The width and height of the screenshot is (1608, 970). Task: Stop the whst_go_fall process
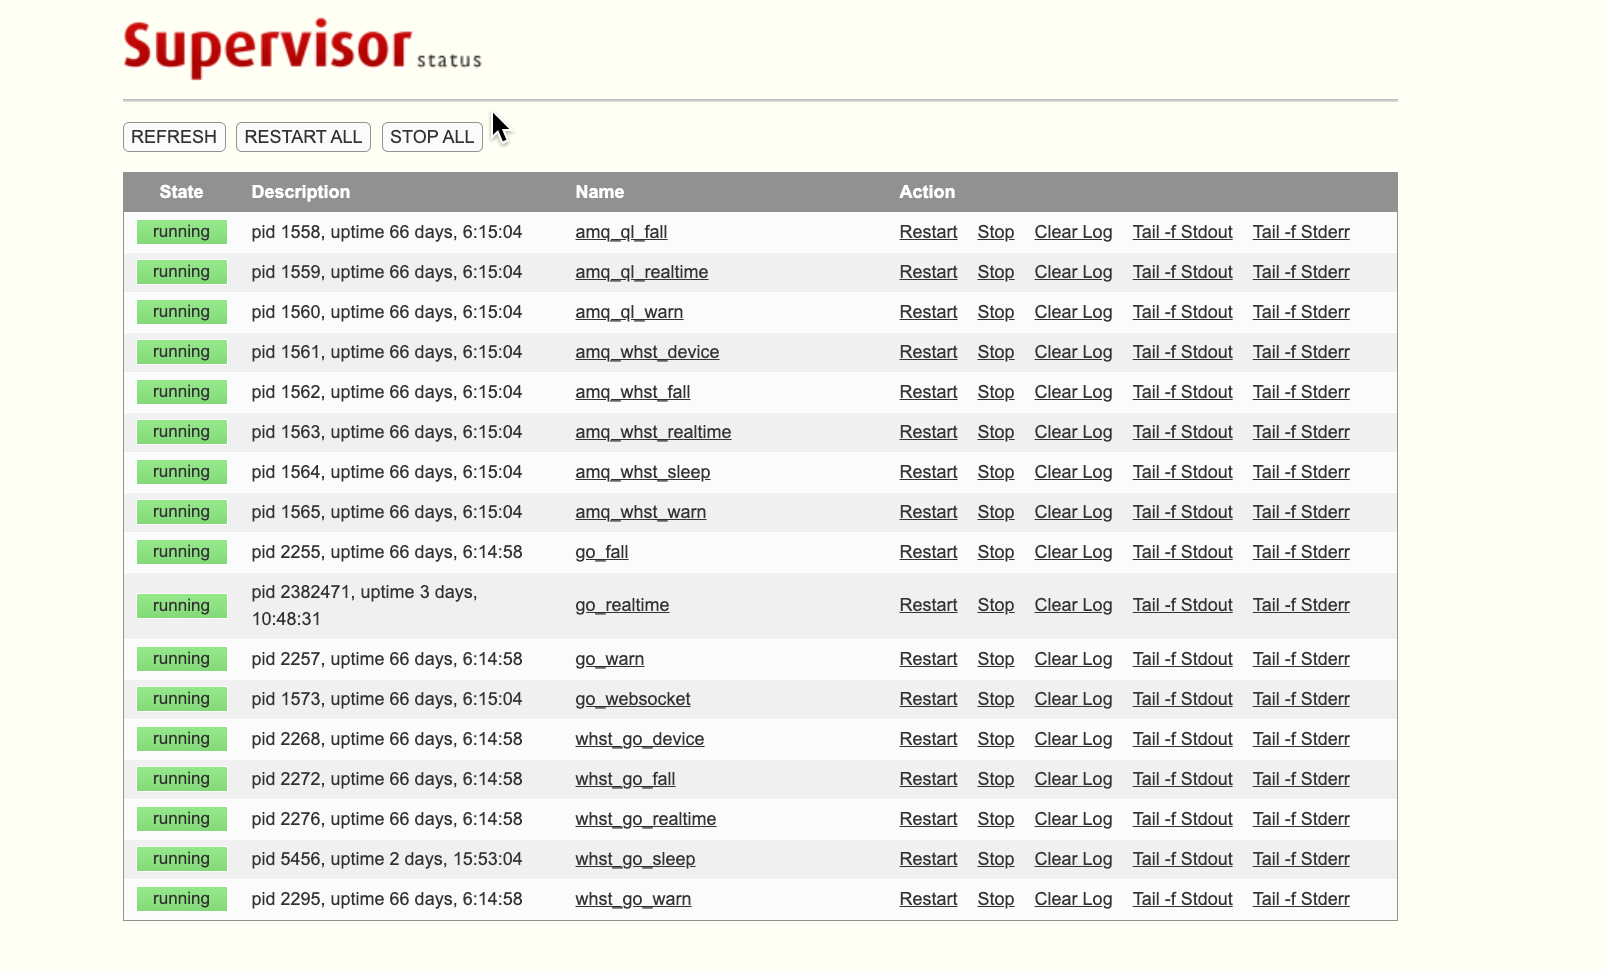[x=996, y=779]
